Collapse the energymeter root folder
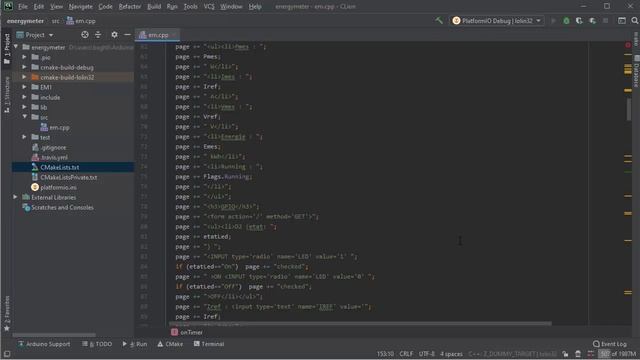640x360 pixels. point(16,47)
